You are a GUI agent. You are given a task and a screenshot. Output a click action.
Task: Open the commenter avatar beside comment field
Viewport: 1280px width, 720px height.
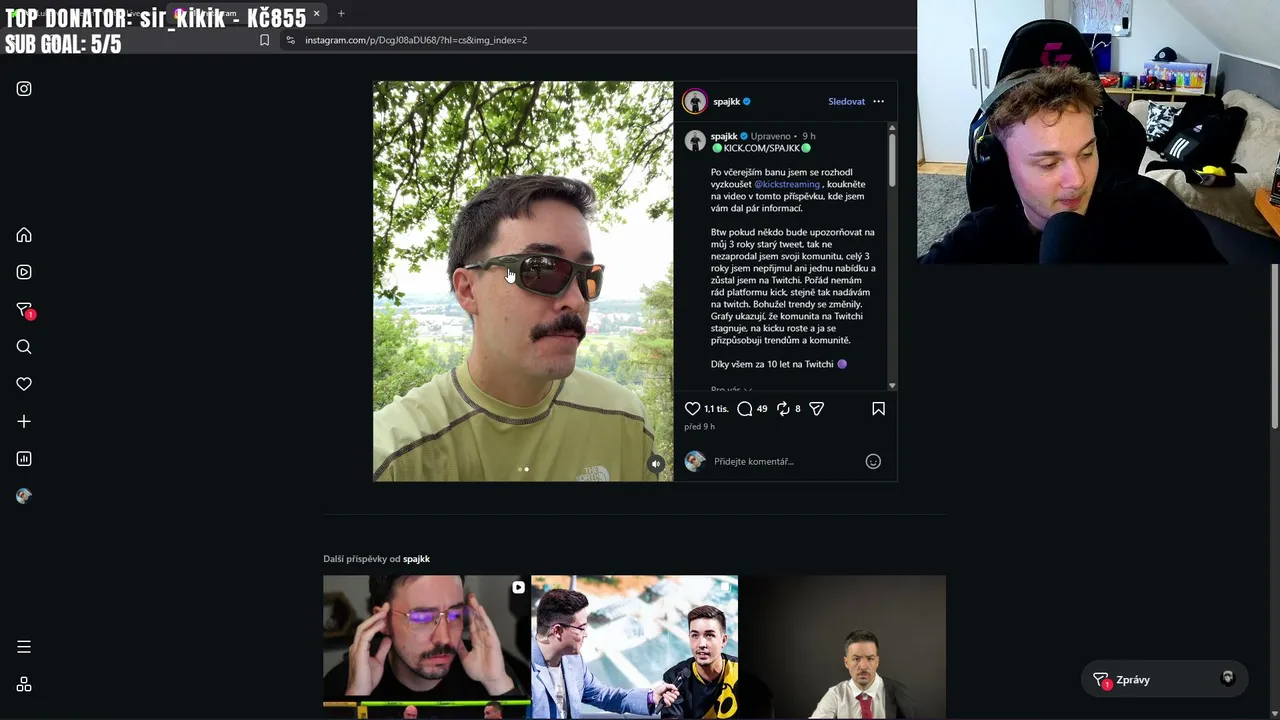(x=695, y=461)
